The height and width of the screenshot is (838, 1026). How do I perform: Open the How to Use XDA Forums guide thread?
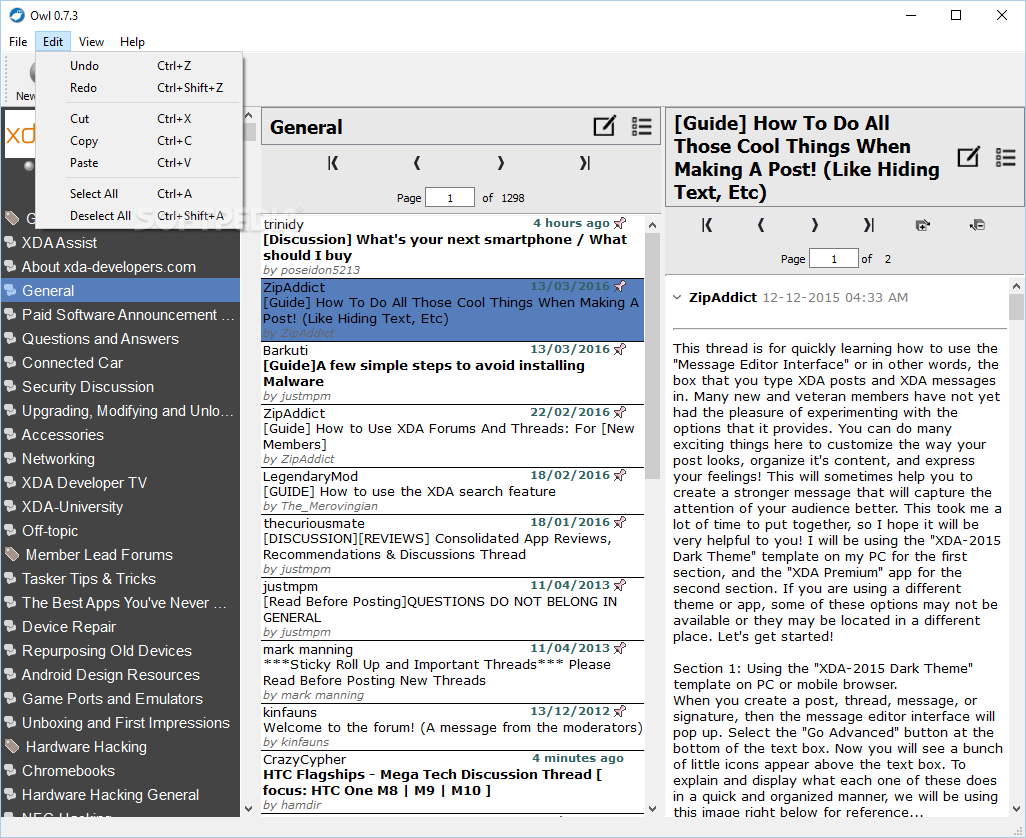pyautogui.click(x=452, y=436)
